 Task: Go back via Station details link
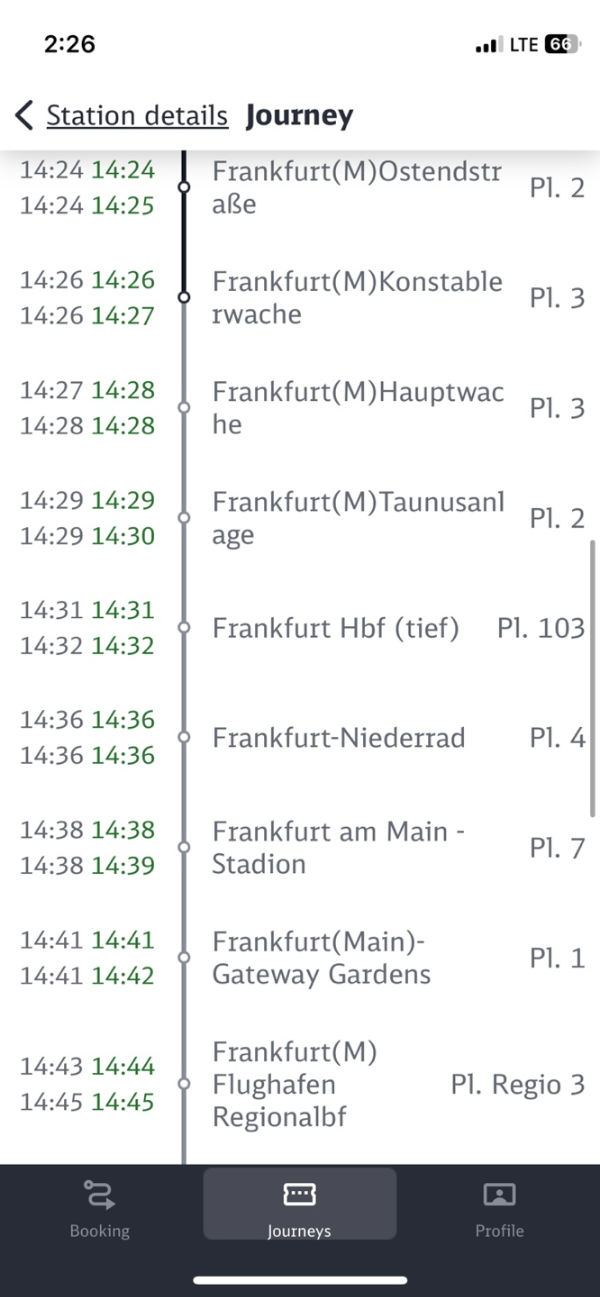click(x=137, y=115)
